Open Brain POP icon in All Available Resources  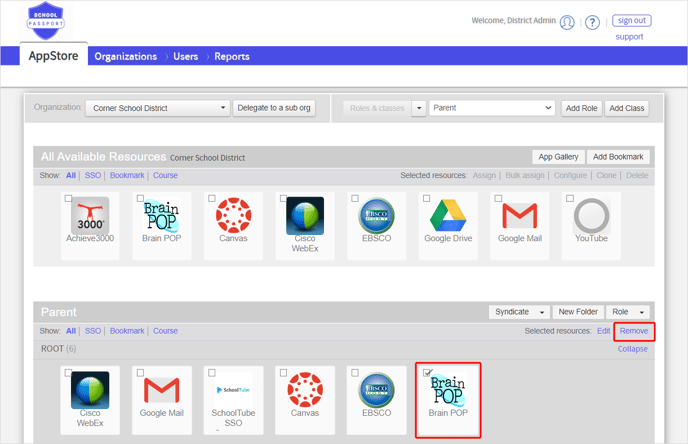click(x=161, y=215)
